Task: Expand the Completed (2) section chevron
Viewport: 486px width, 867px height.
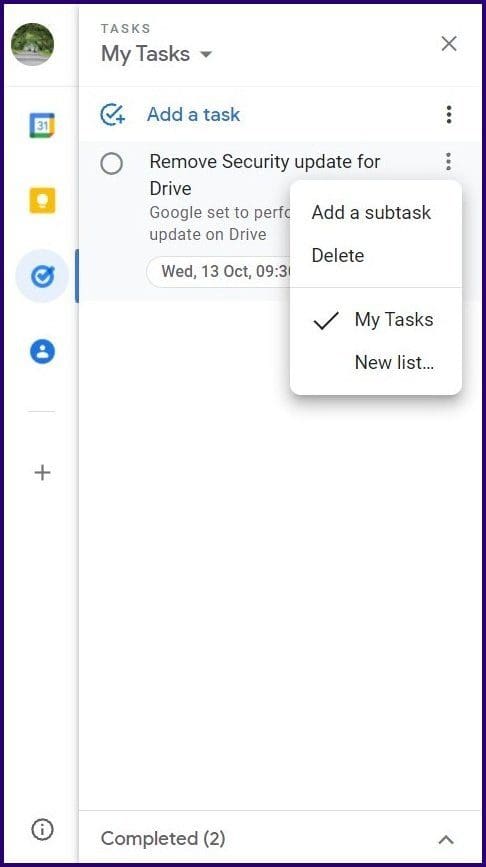Action: [x=446, y=840]
